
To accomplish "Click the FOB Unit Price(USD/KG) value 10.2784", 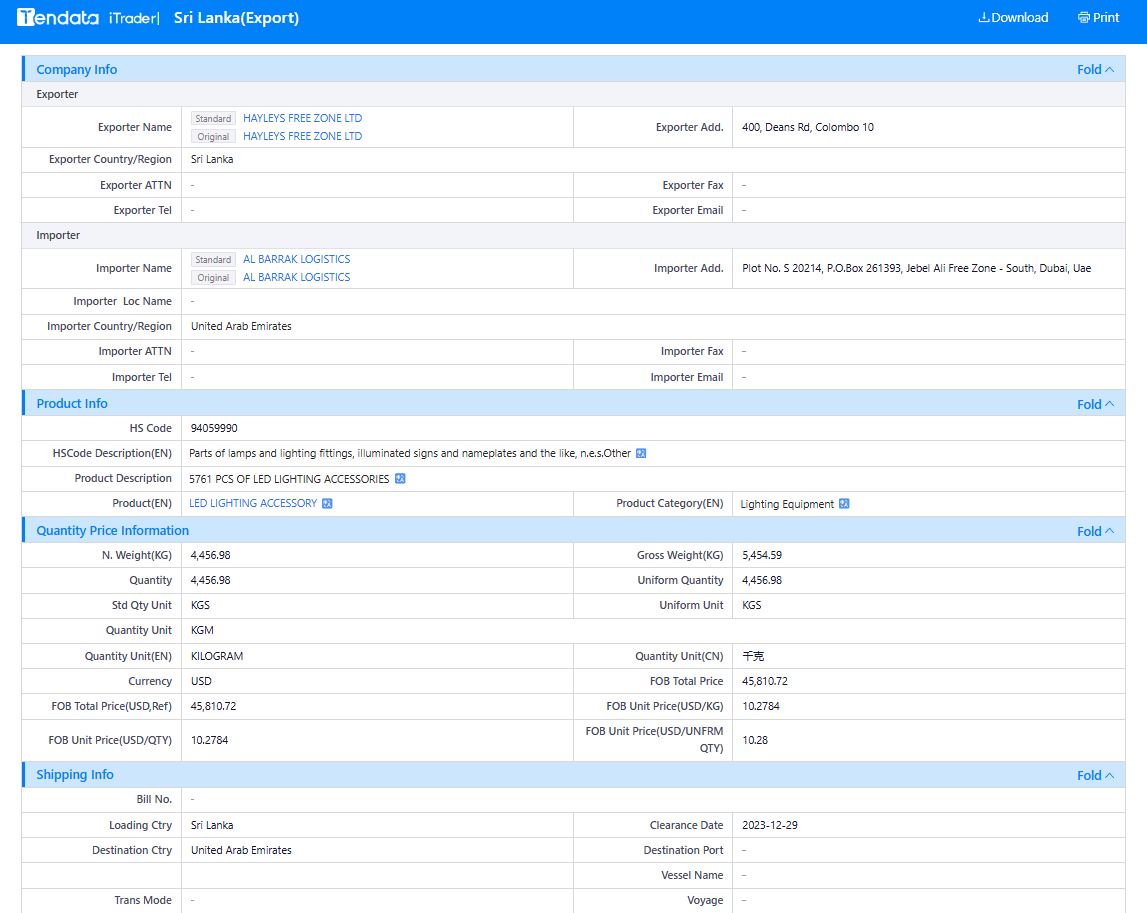I will pyautogui.click(x=761, y=706).
